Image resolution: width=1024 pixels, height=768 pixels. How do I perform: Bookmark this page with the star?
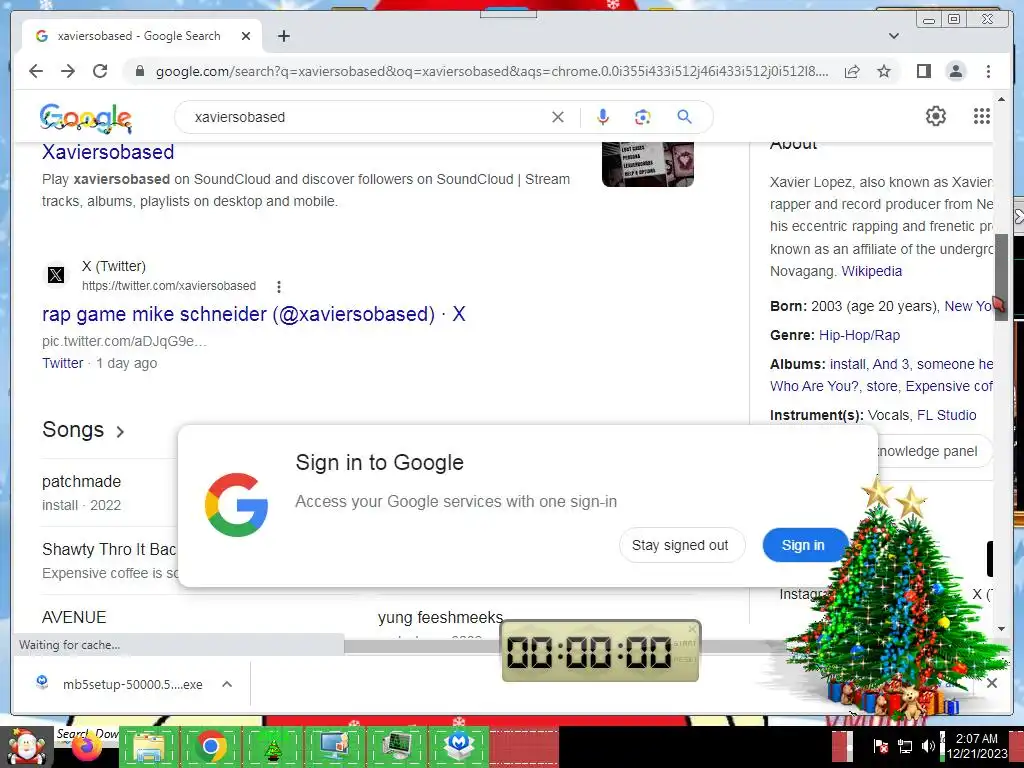coord(884,71)
